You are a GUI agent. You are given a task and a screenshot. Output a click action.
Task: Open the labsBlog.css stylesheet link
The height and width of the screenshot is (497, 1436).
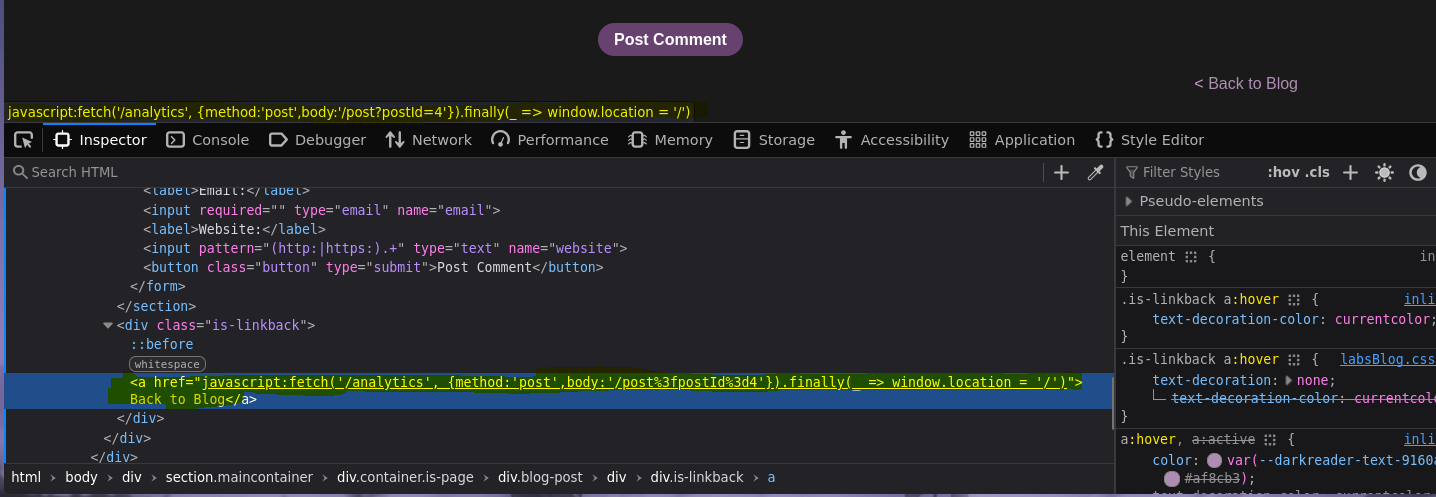[x=1388, y=359]
